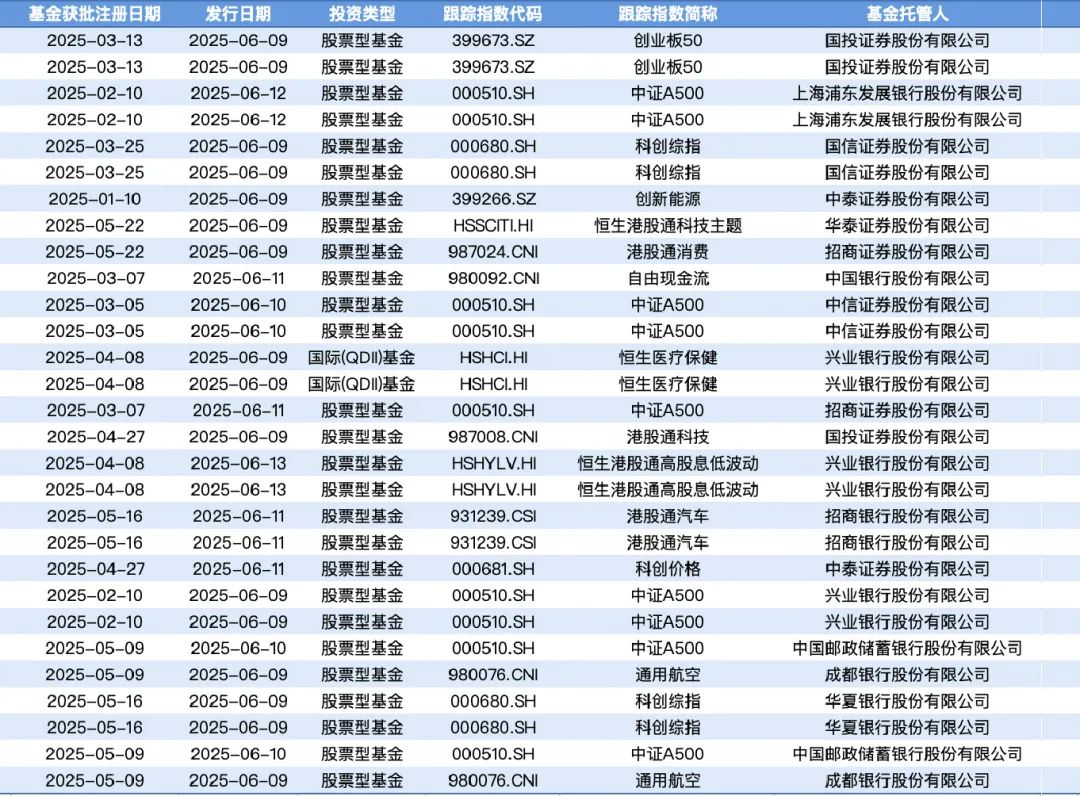Select issue date 2025-06-11 in 自由现金流 row
Screen dimensions: 1080x796
click(x=238, y=278)
